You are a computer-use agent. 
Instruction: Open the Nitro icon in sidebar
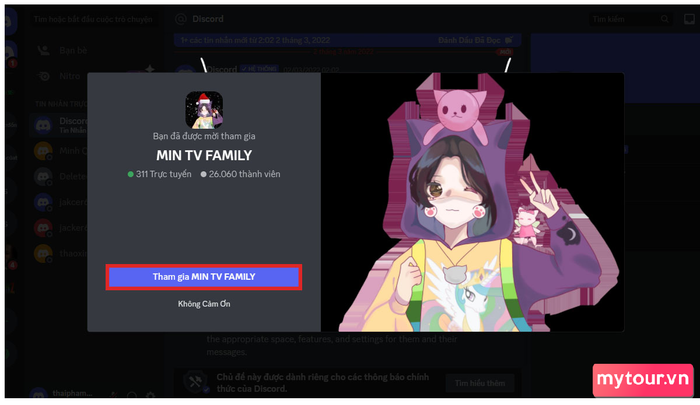pyautogui.click(x=44, y=76)
